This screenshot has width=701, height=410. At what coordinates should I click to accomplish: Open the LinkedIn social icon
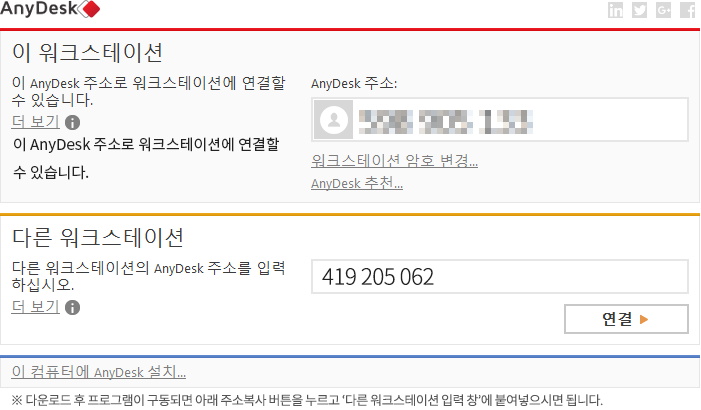[x=615, y=10]
